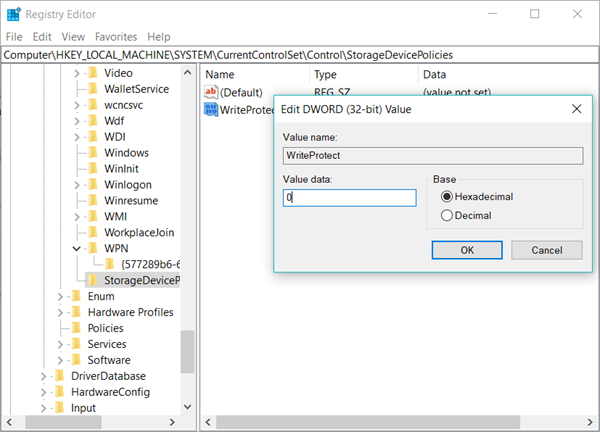Open the Favorites menu
The height and width of the screenshot is (432, 600).
tap(116, 37)
